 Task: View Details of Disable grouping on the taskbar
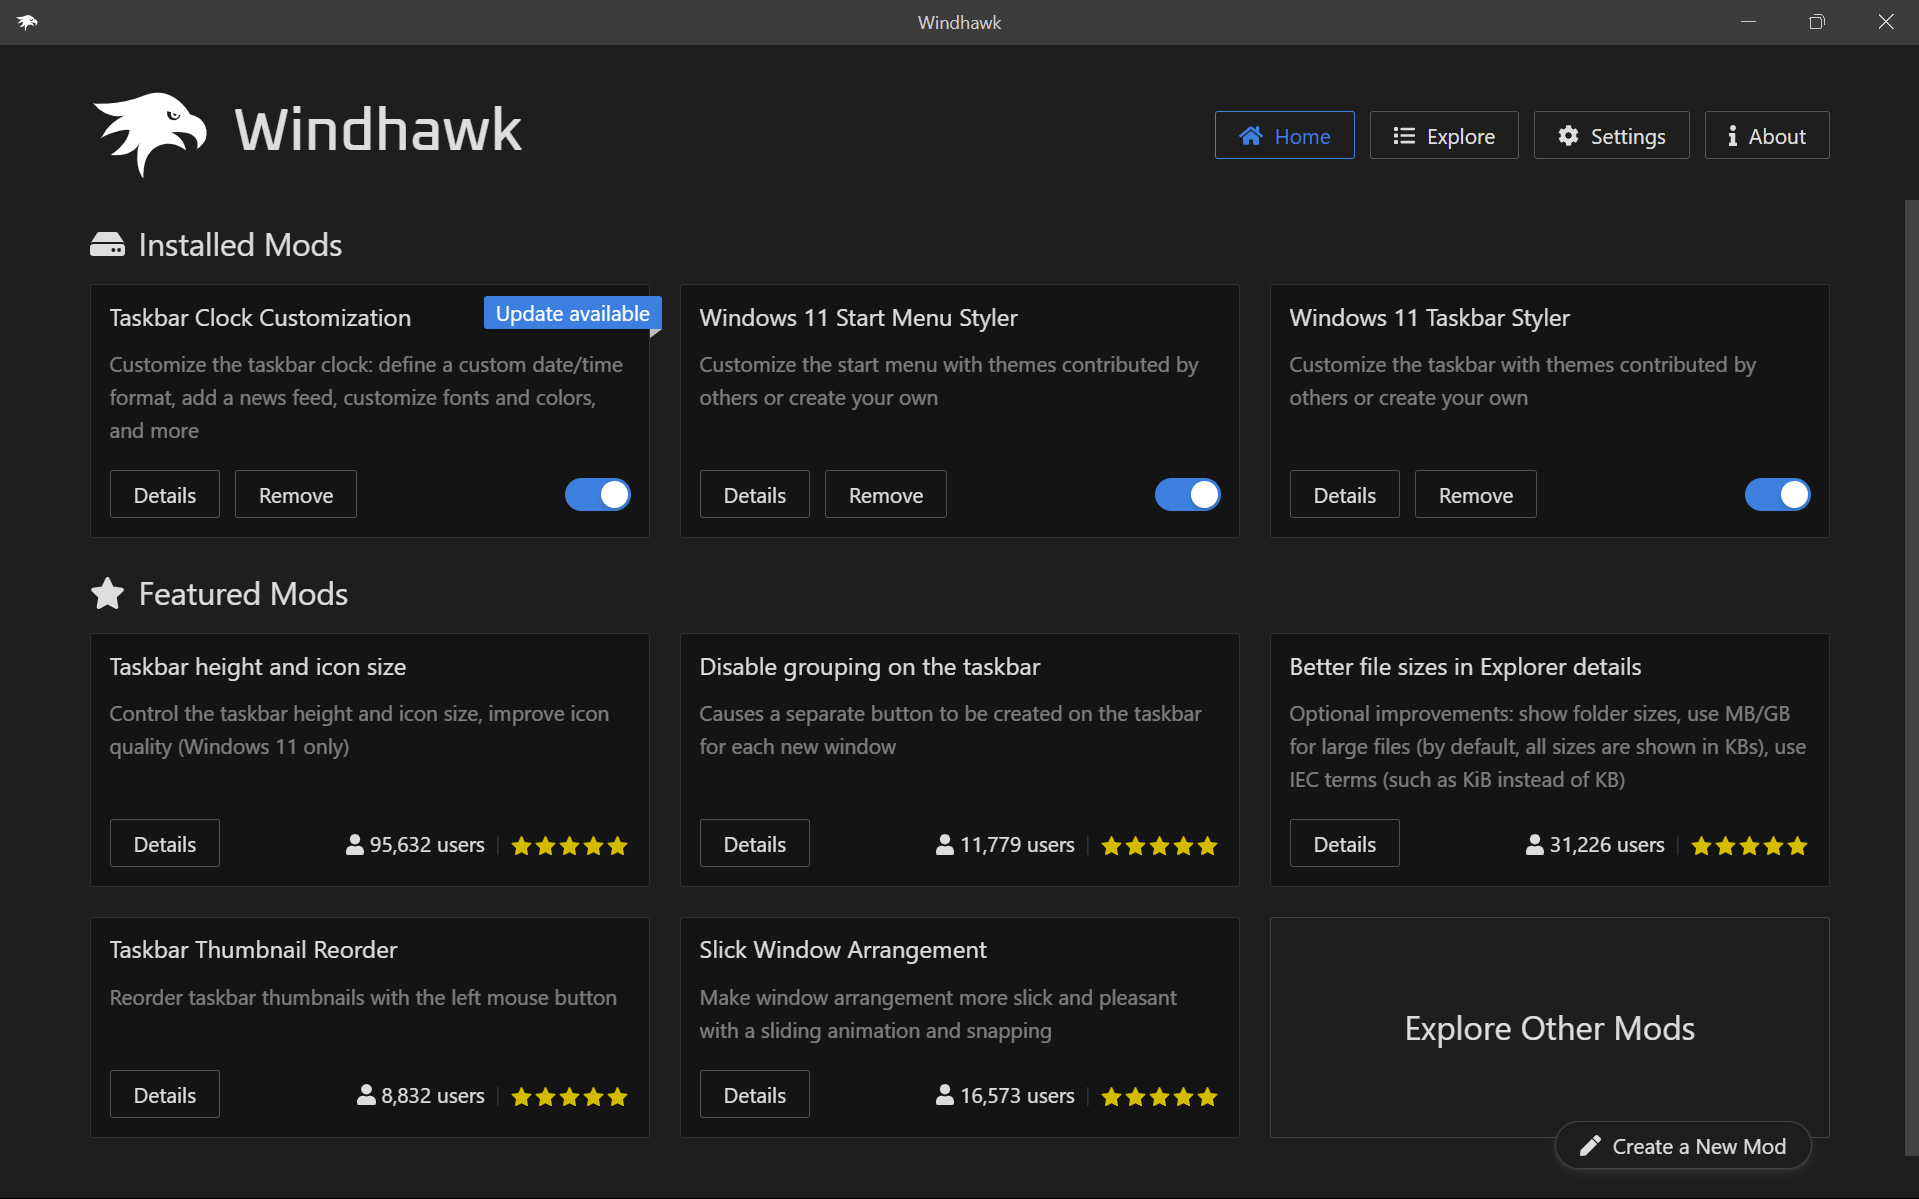(755, 843)
